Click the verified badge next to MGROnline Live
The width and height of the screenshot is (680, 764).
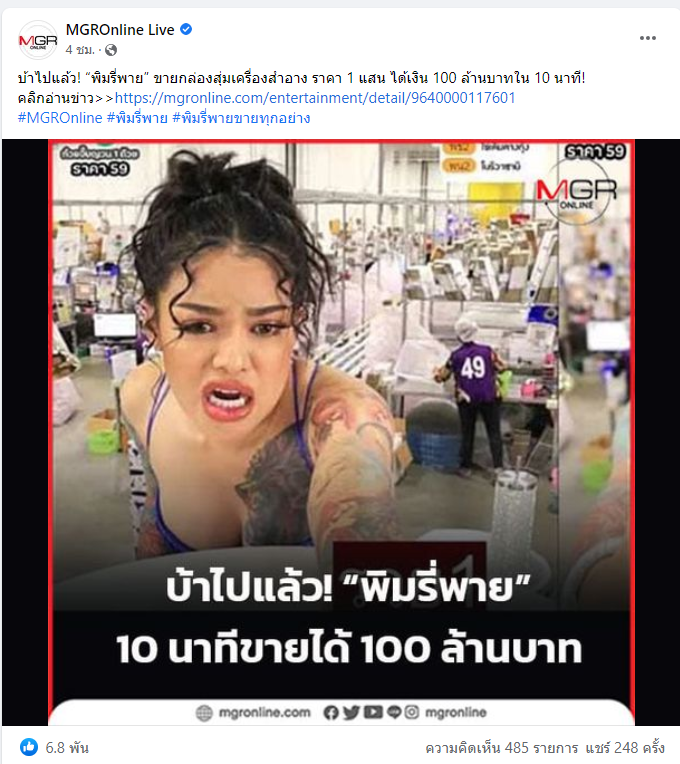tap(186, 29)
